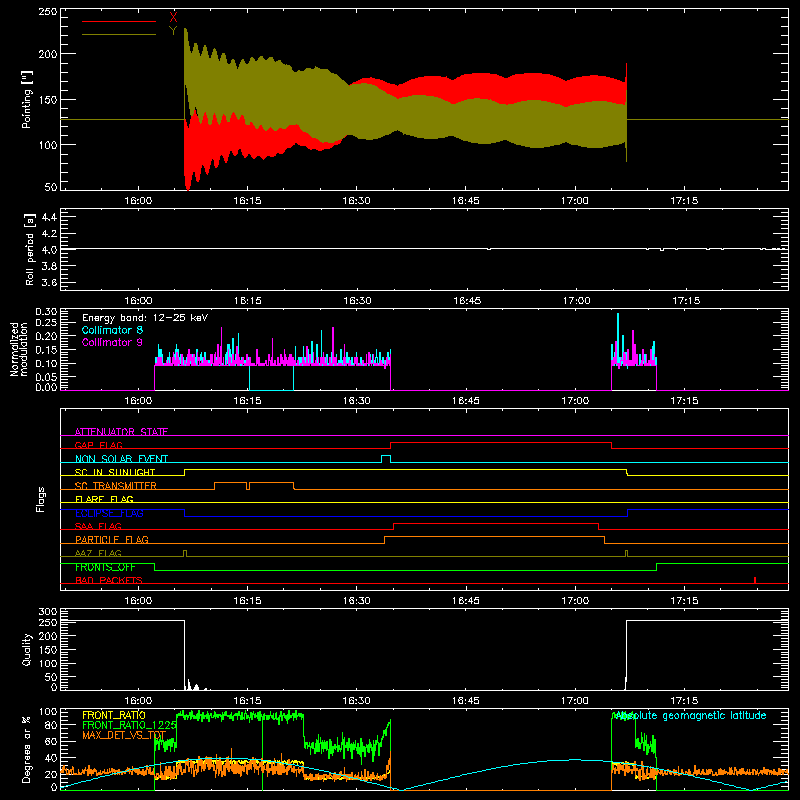Click the "0.30" tick on modulation axis
The image size is (800, 800).
pyautogui.click(x=46, y=311)
